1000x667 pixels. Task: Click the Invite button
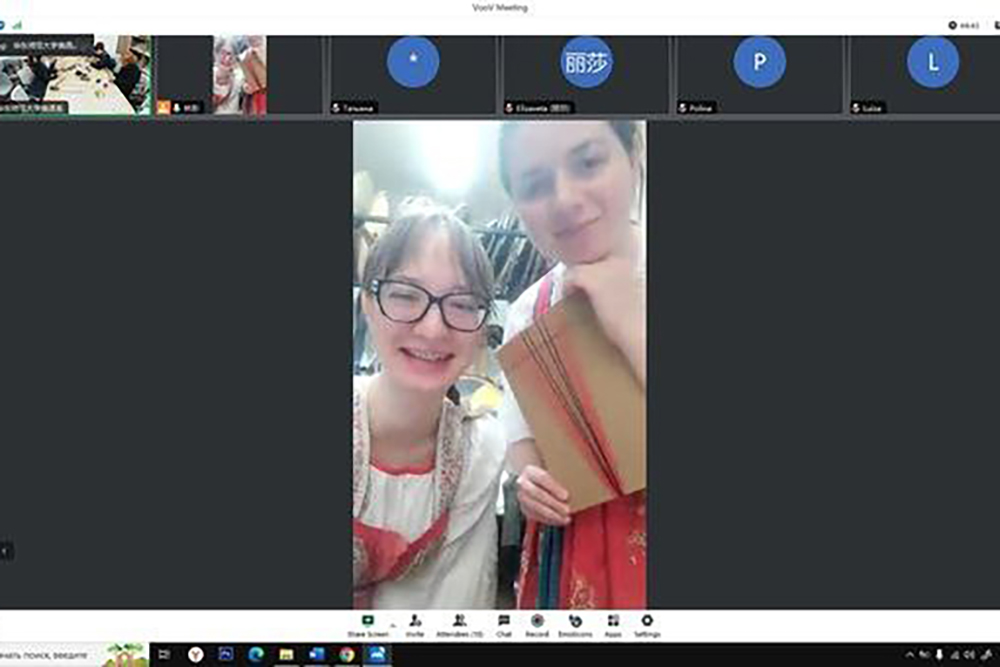coord(415,626)
